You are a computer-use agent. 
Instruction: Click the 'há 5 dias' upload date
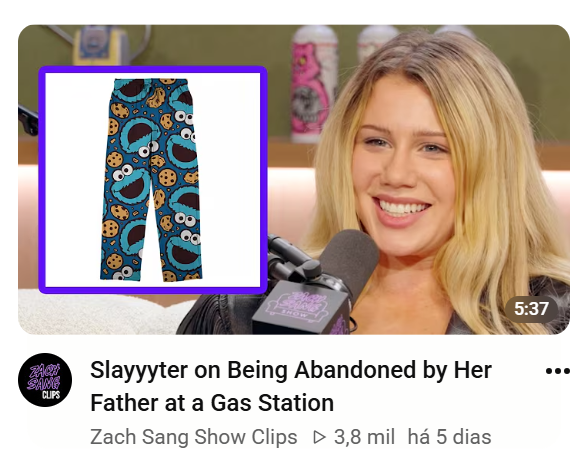[449, 437]
